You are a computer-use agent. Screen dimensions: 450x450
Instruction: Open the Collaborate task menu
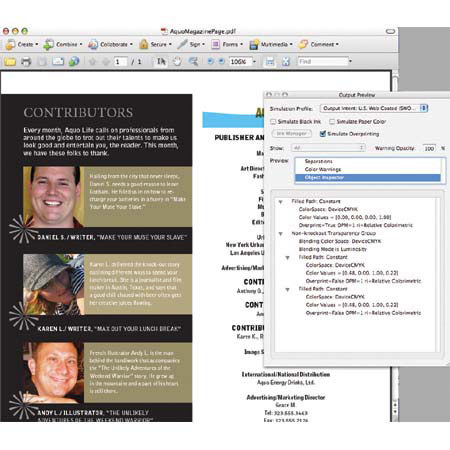coord(110,44)
